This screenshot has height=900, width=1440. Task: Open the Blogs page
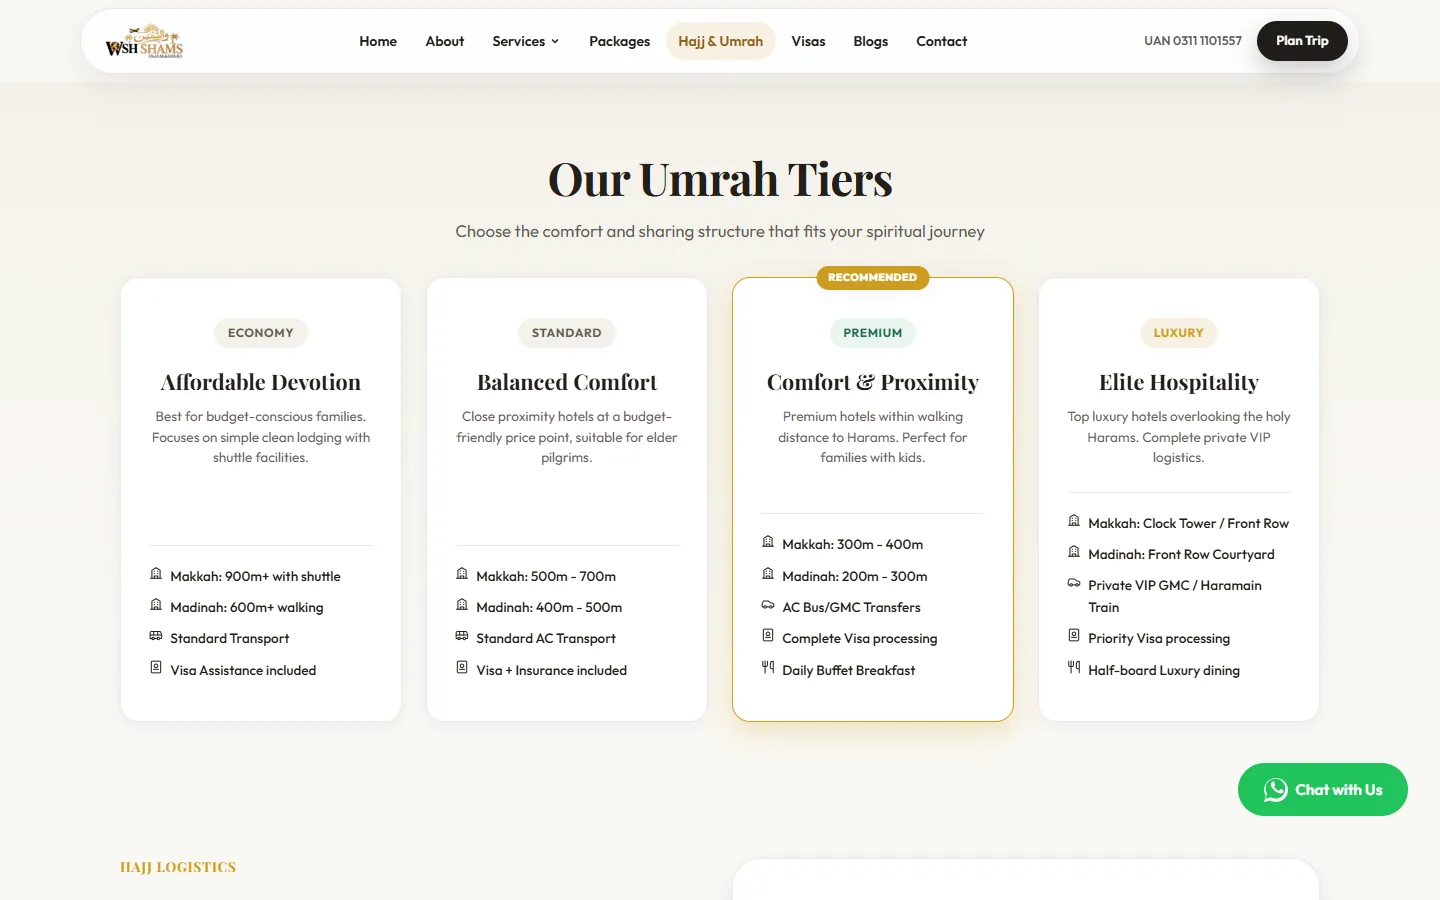pos(871,41)
